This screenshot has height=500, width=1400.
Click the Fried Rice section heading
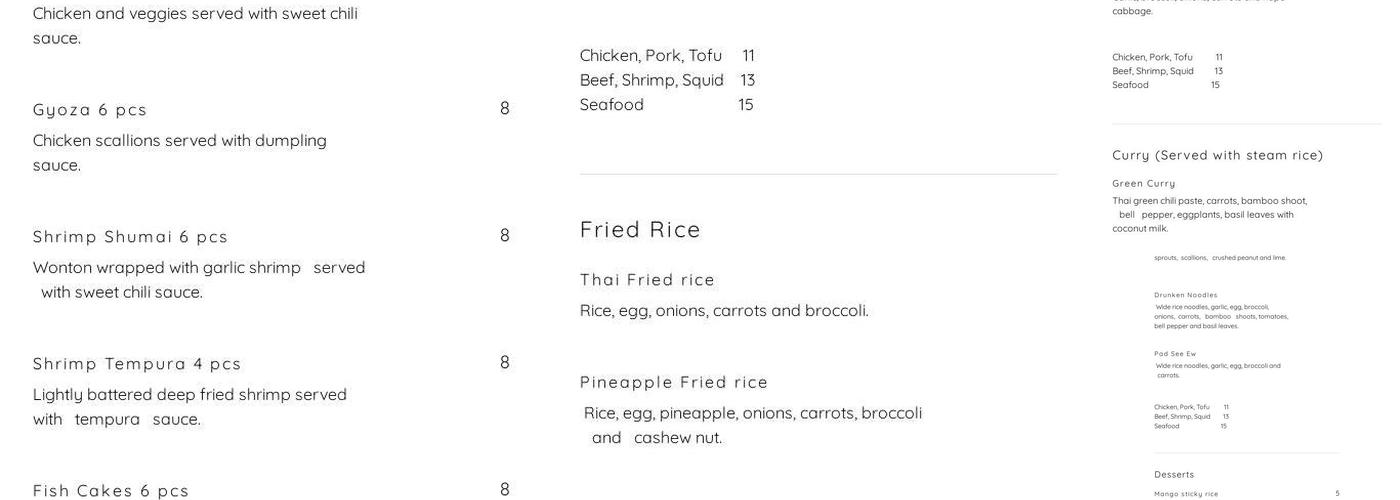[640, 229]
